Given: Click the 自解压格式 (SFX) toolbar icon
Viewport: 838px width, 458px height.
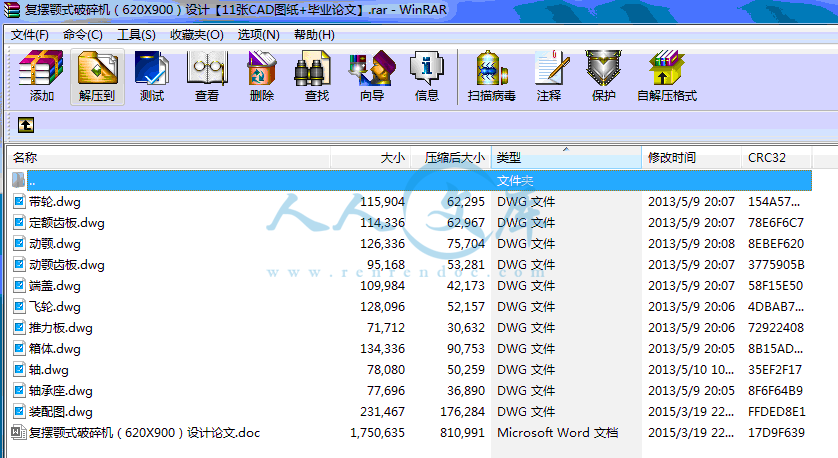Looking at the screenshot, I should 666,68.
